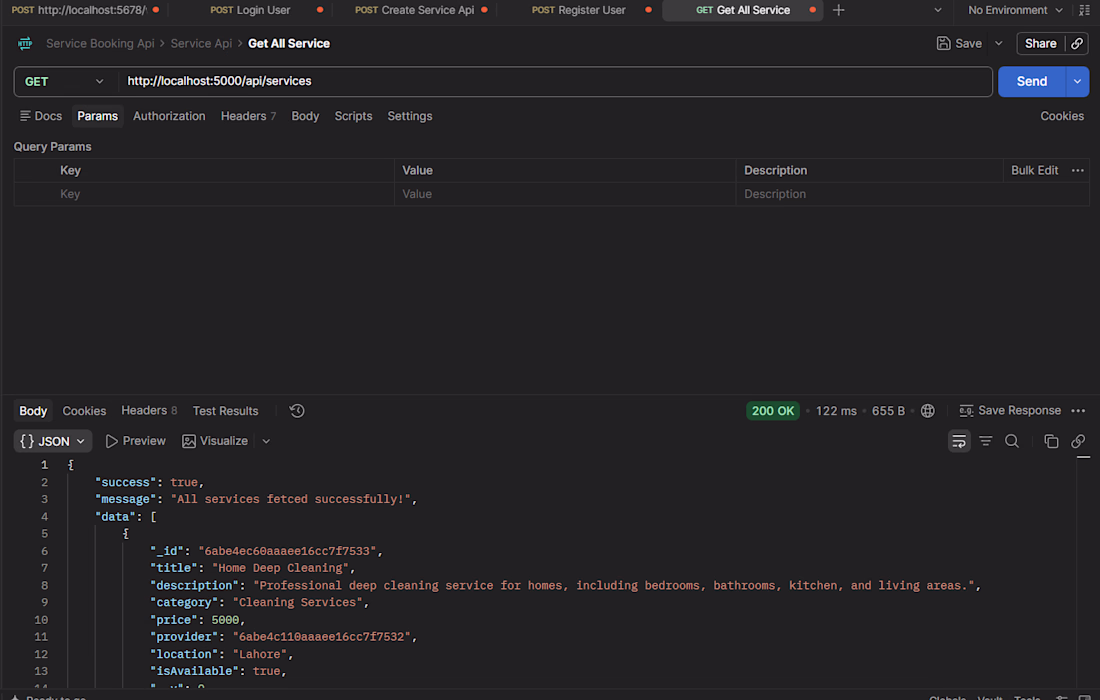Select the request Body tab
1100x700 pixels.
305,116
